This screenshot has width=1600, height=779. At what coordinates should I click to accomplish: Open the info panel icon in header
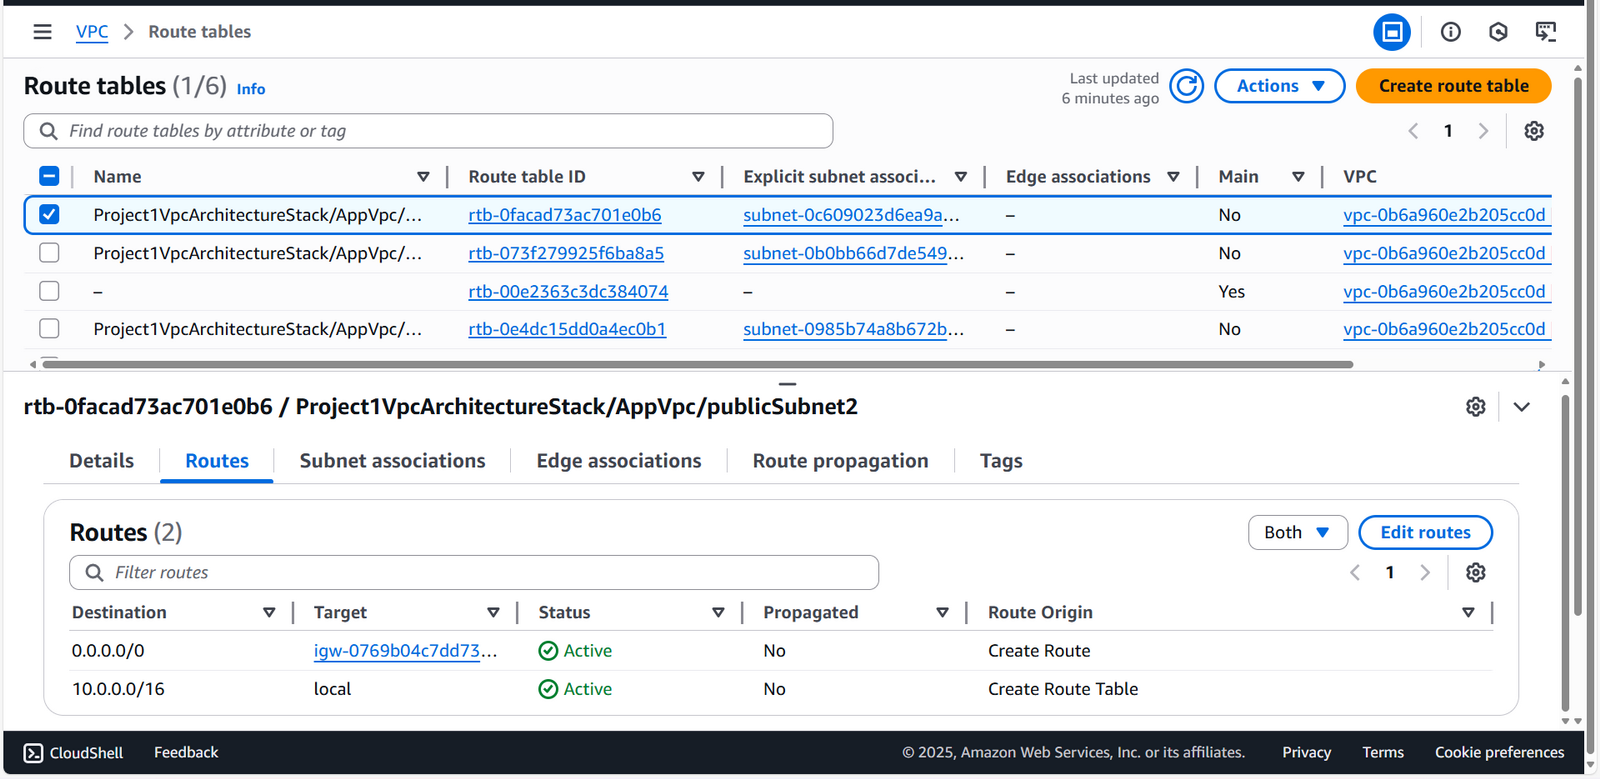pos(1450,32)
